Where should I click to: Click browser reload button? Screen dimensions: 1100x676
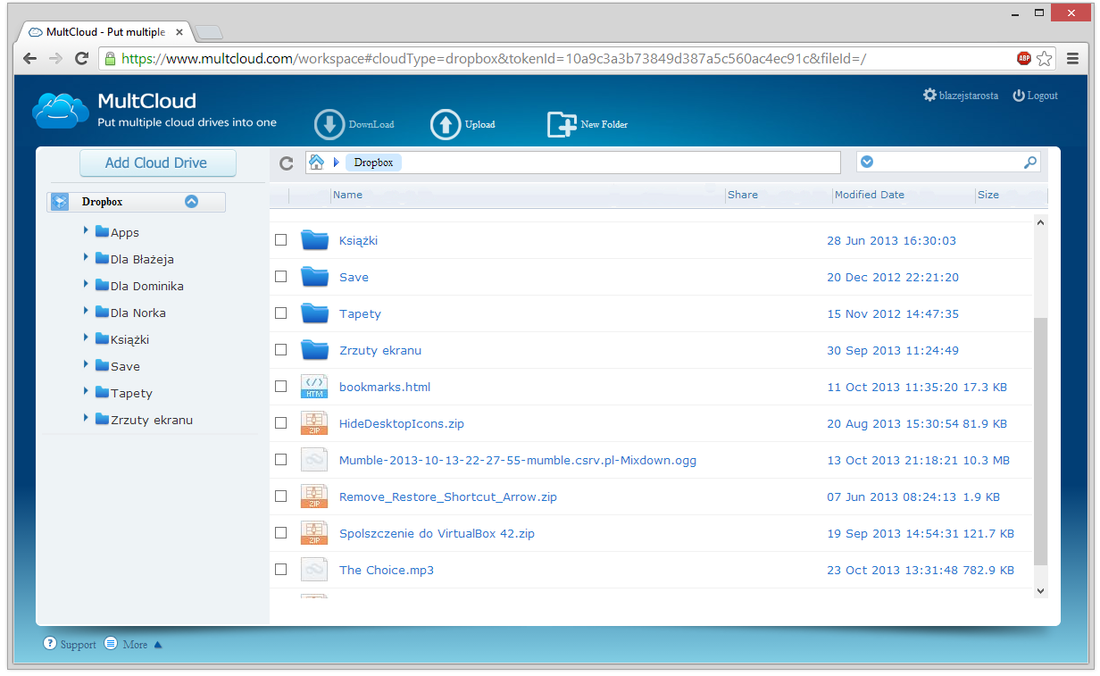point(81,58)
